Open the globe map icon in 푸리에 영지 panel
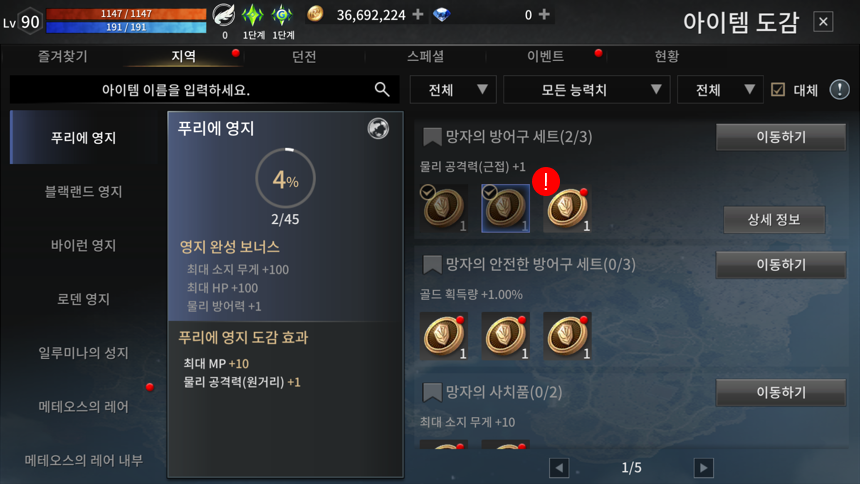The height and width of the screenshot is (484, 860). [378, 128]
